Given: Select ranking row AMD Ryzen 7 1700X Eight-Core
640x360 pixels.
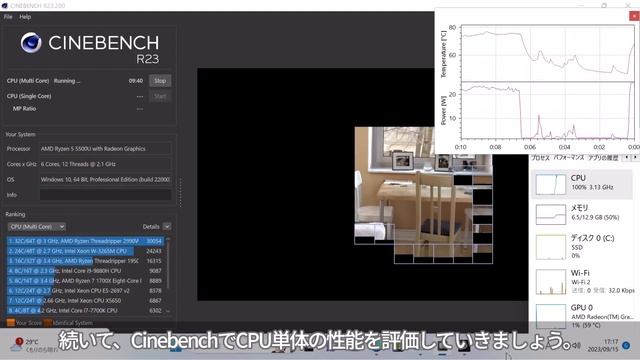Looking at the screenshot, I should point(85,281).
